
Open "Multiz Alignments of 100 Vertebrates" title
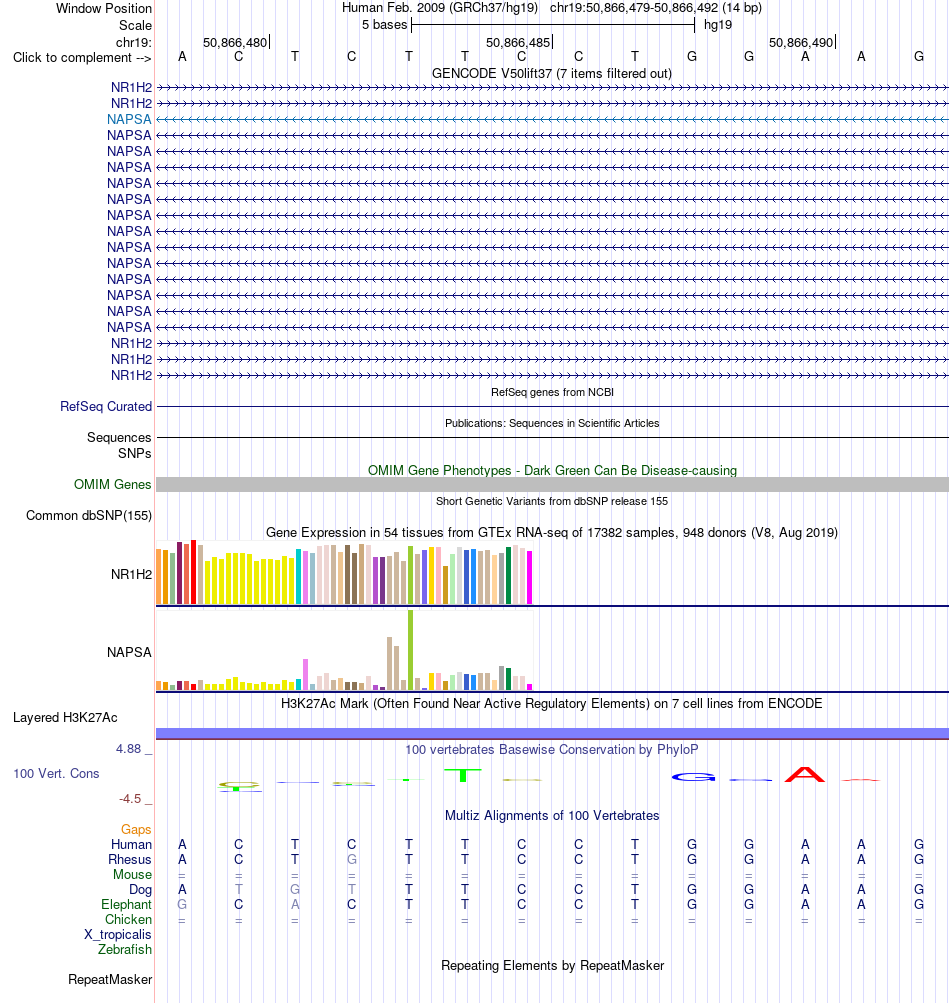[x=552, y=816]
